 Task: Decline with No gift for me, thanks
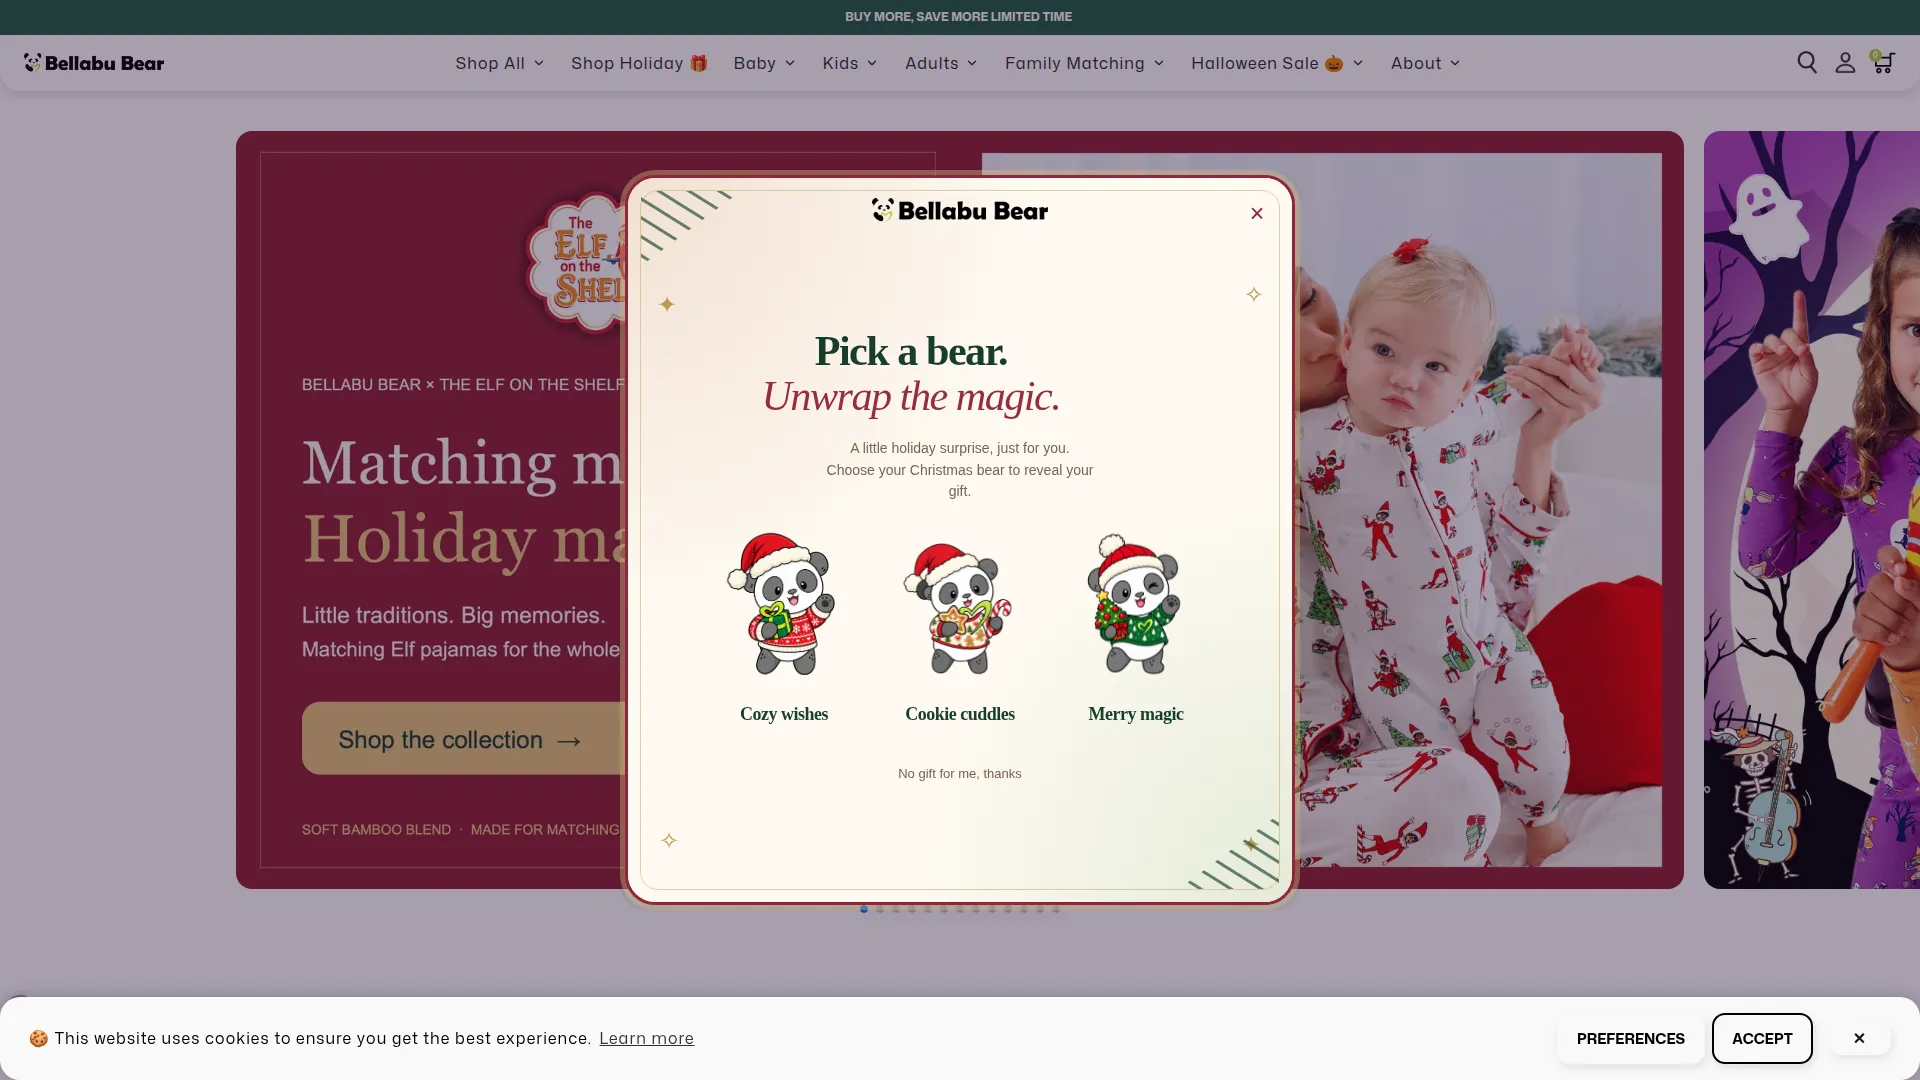click(960, 774)
